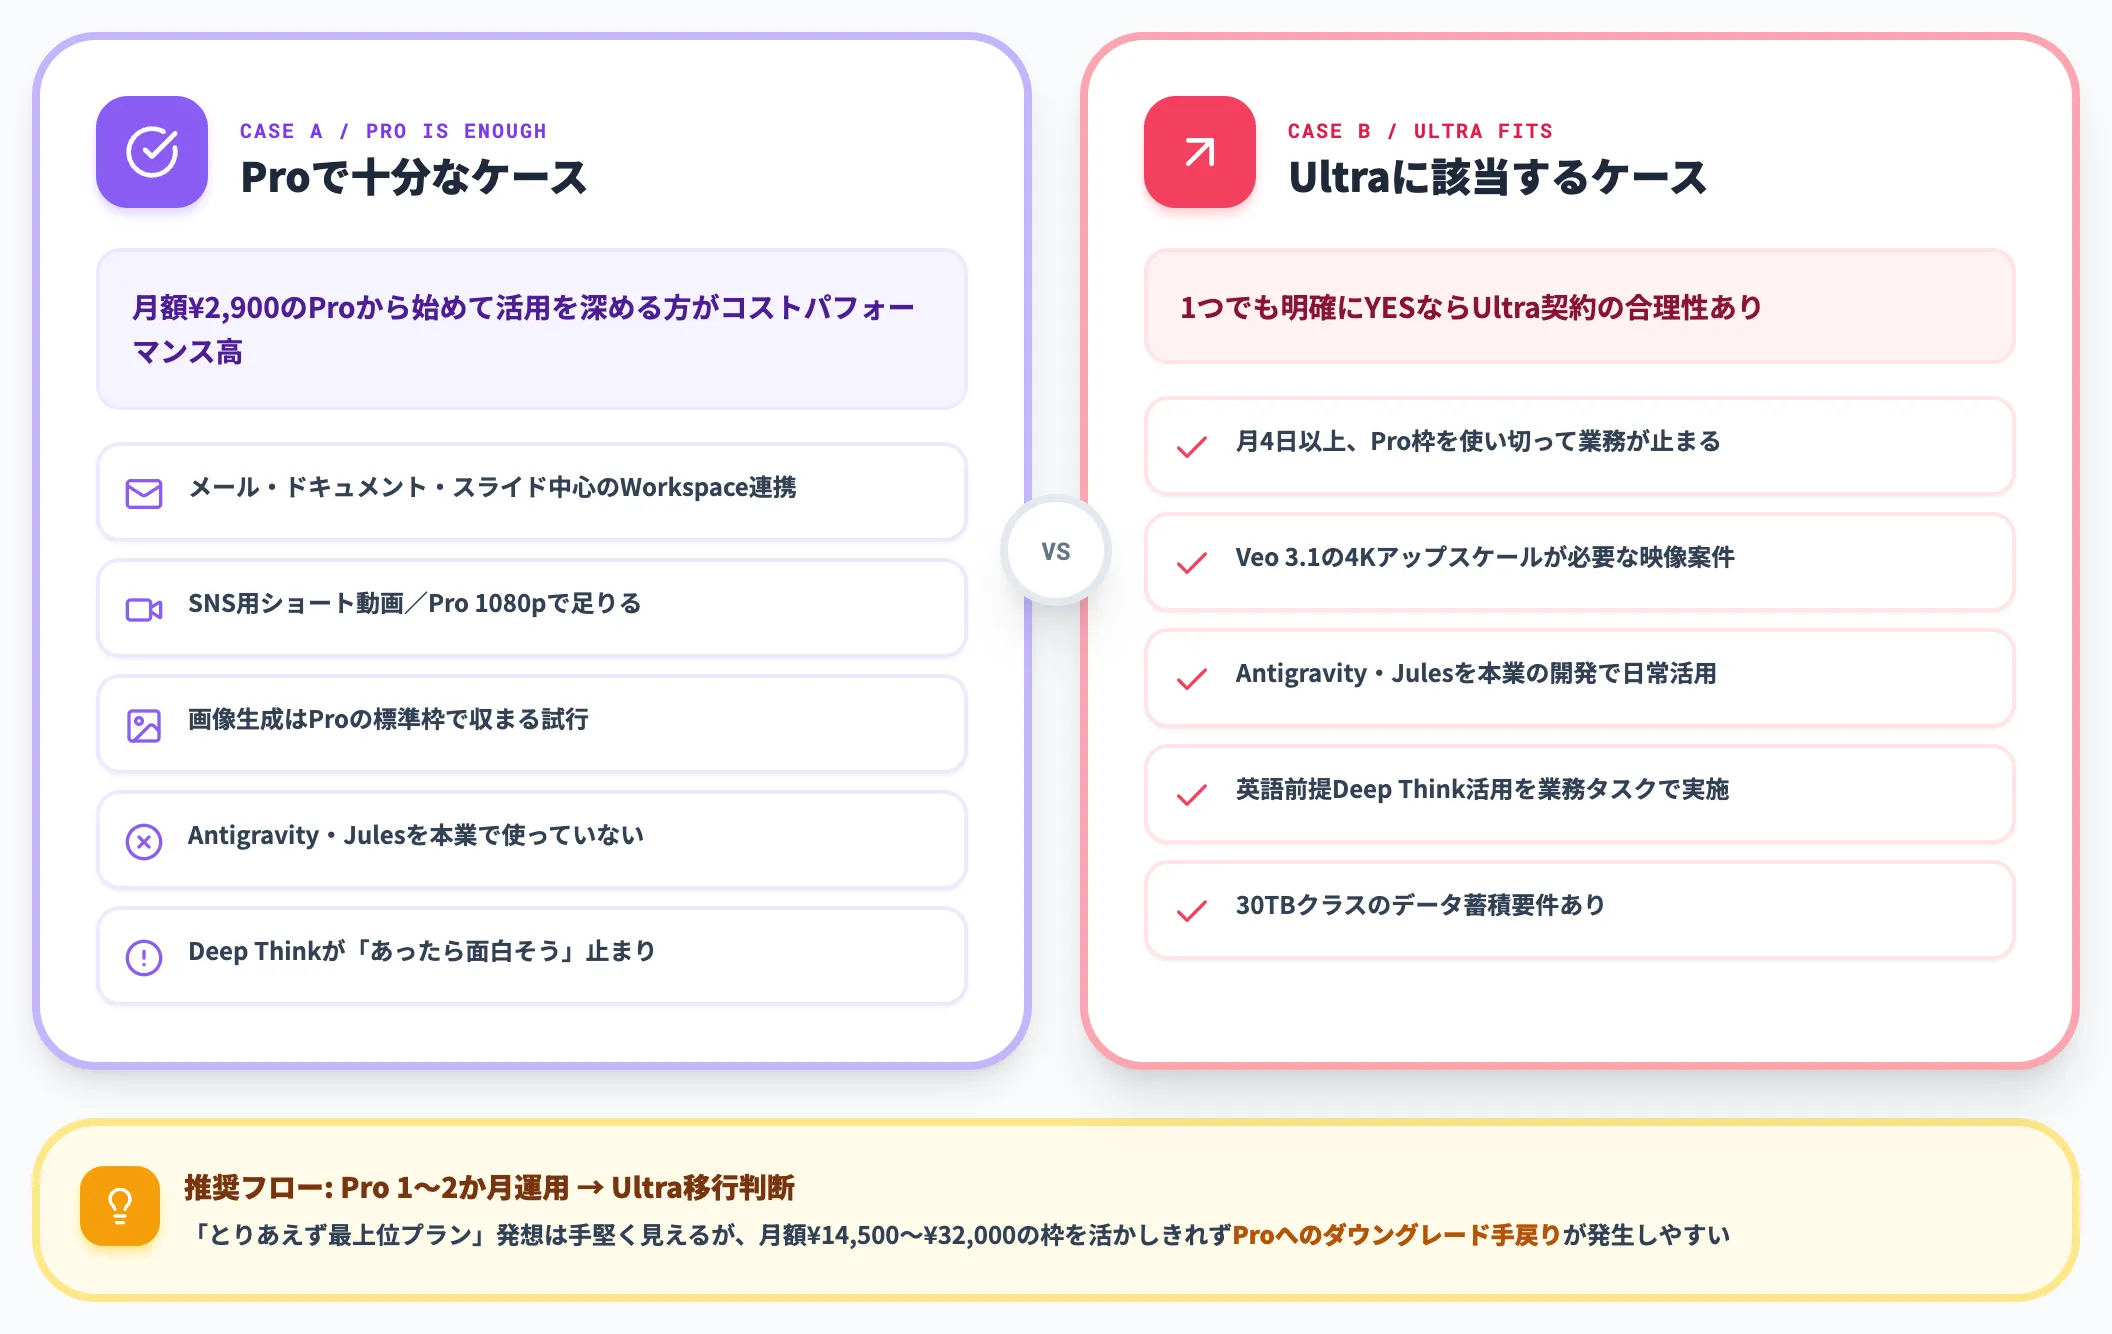
Task: Click the text Deep Thinkが「あったら面白そう」止まり
Action: pyautogui.click(x=422, y=952)
